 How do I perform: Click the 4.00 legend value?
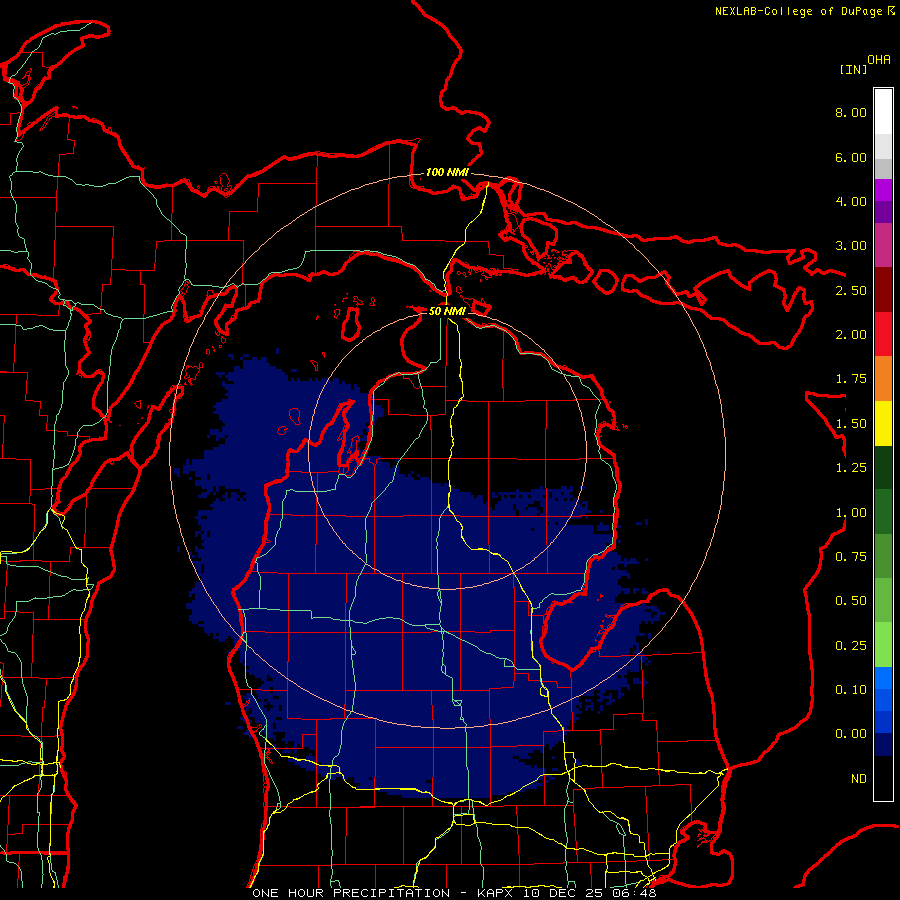point(851,201)
